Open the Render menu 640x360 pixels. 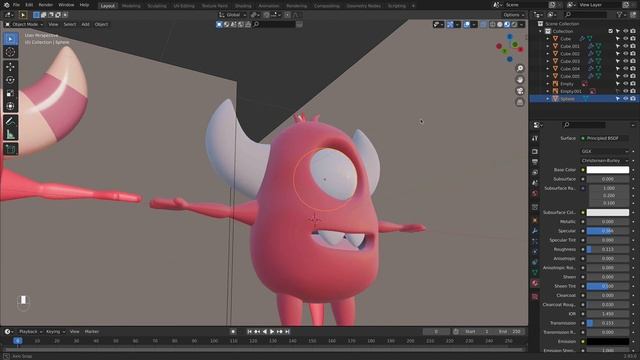pyautogui.click(x=46, y=5)
